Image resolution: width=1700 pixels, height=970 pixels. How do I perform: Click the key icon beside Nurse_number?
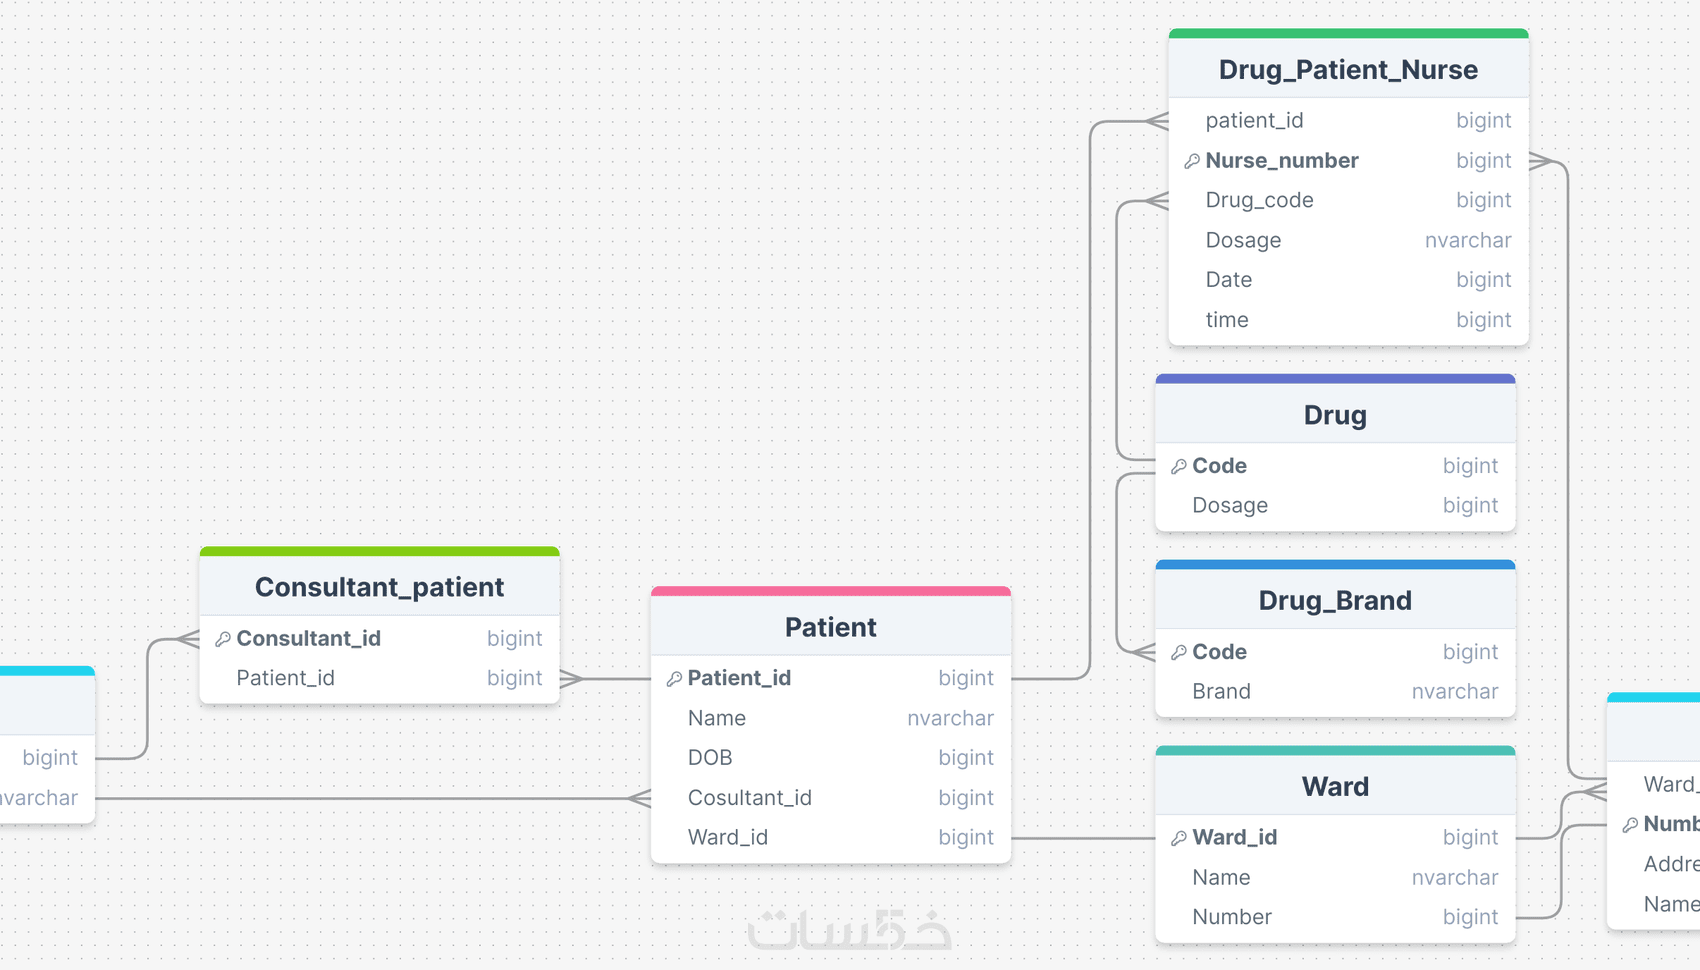[1191, 161]
